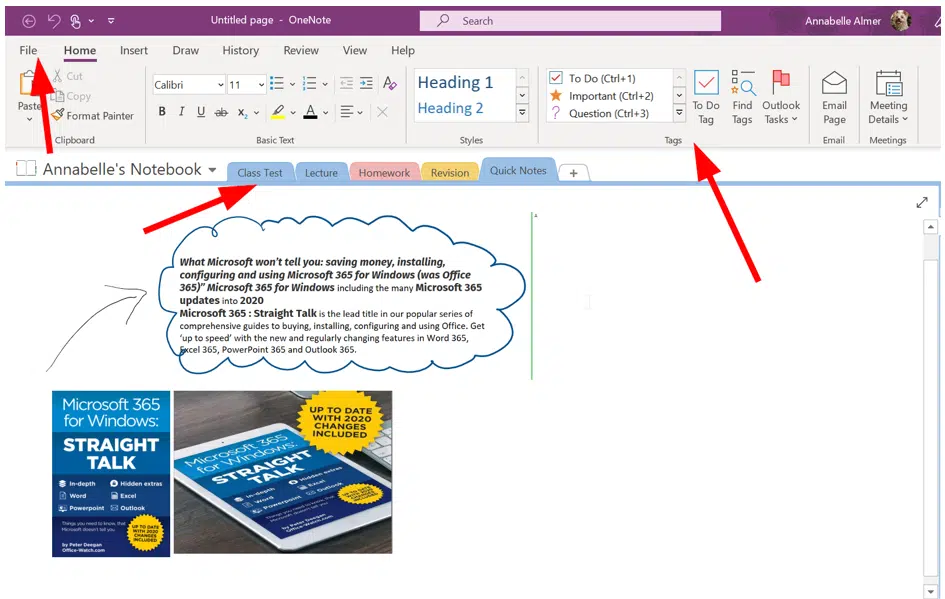Expand the Tags gallery more arrow
945x599 pixels.
click(x=679, y=113)
